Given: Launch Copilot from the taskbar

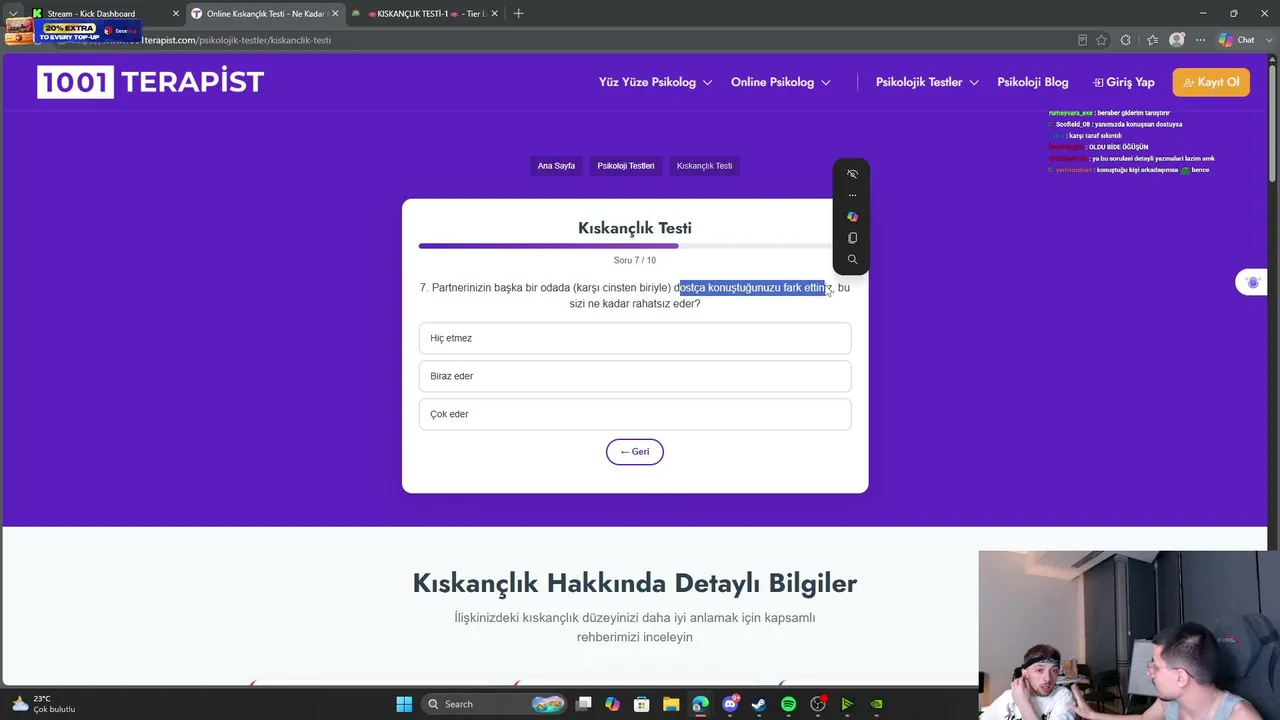Looking at the screenshot, I should (x=613, y=704).
